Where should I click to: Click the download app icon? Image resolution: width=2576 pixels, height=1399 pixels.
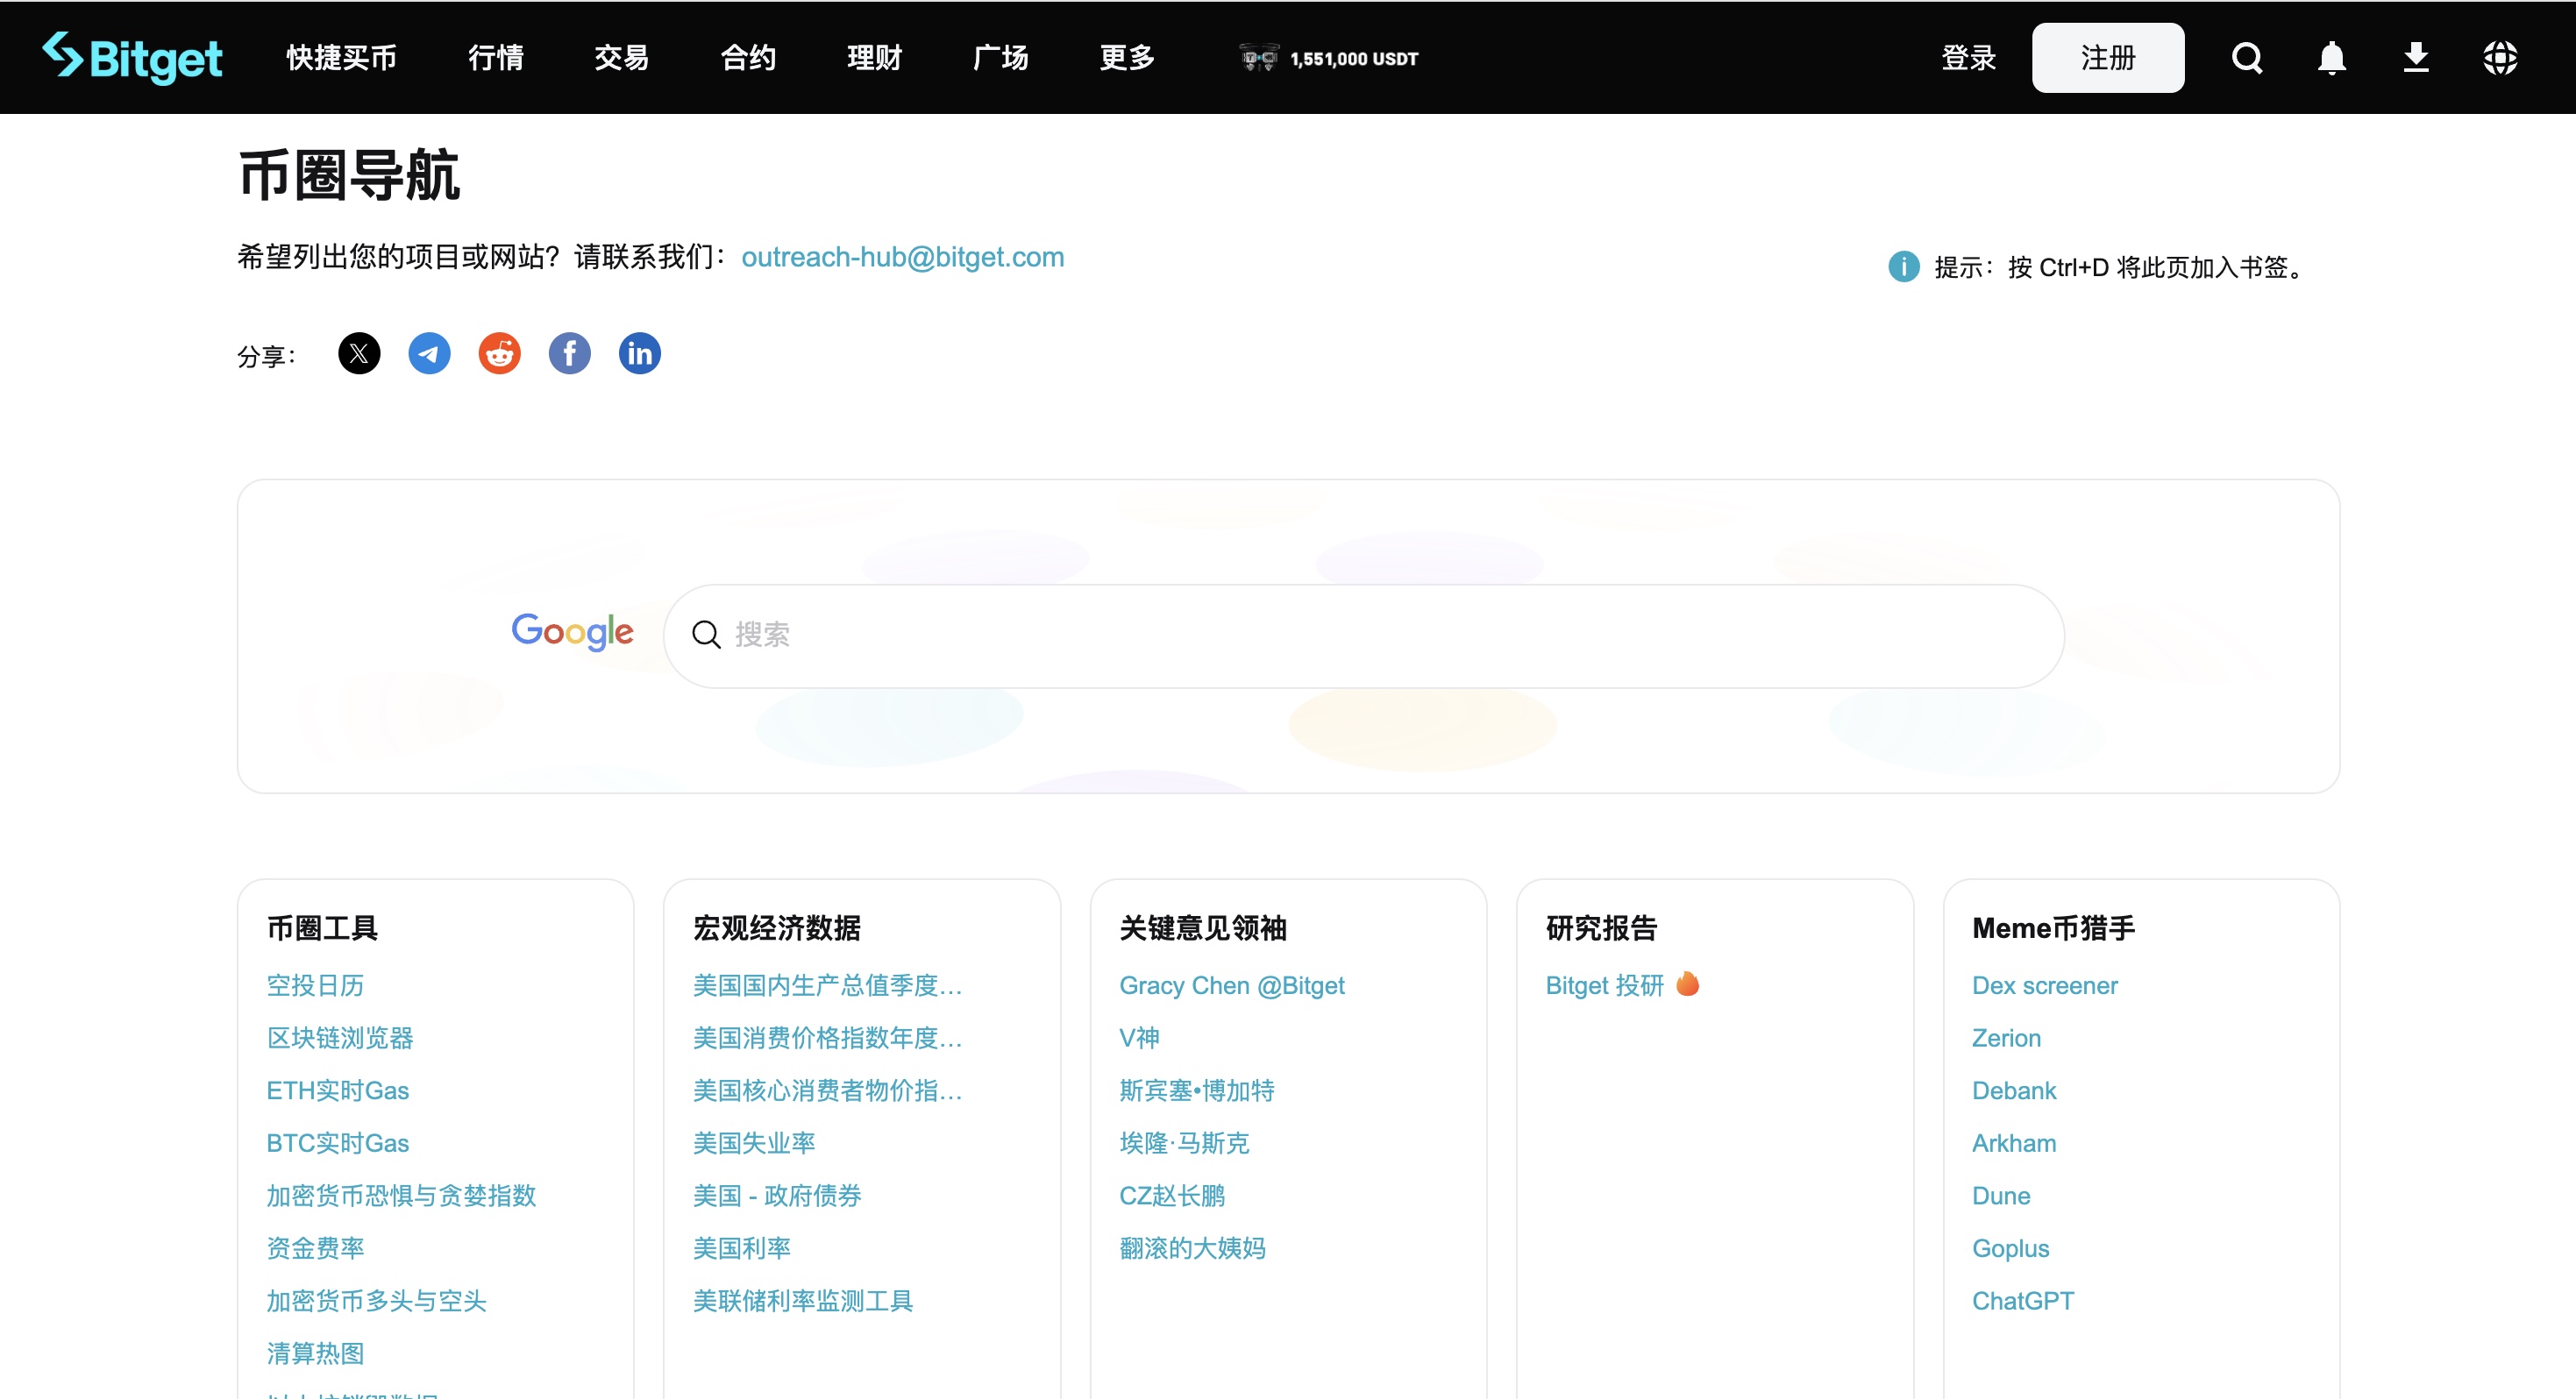2415,58
